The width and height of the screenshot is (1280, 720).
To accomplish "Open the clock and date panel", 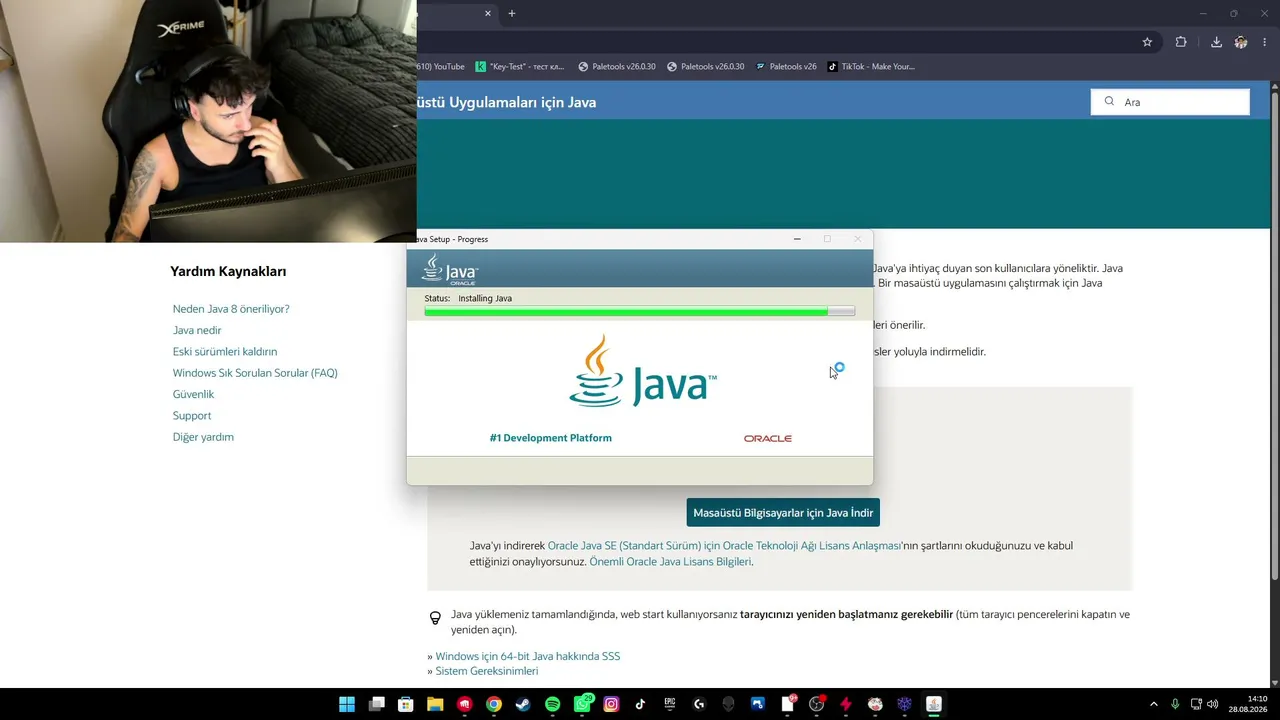I will pyautogui.click(x=1249, y=704).
